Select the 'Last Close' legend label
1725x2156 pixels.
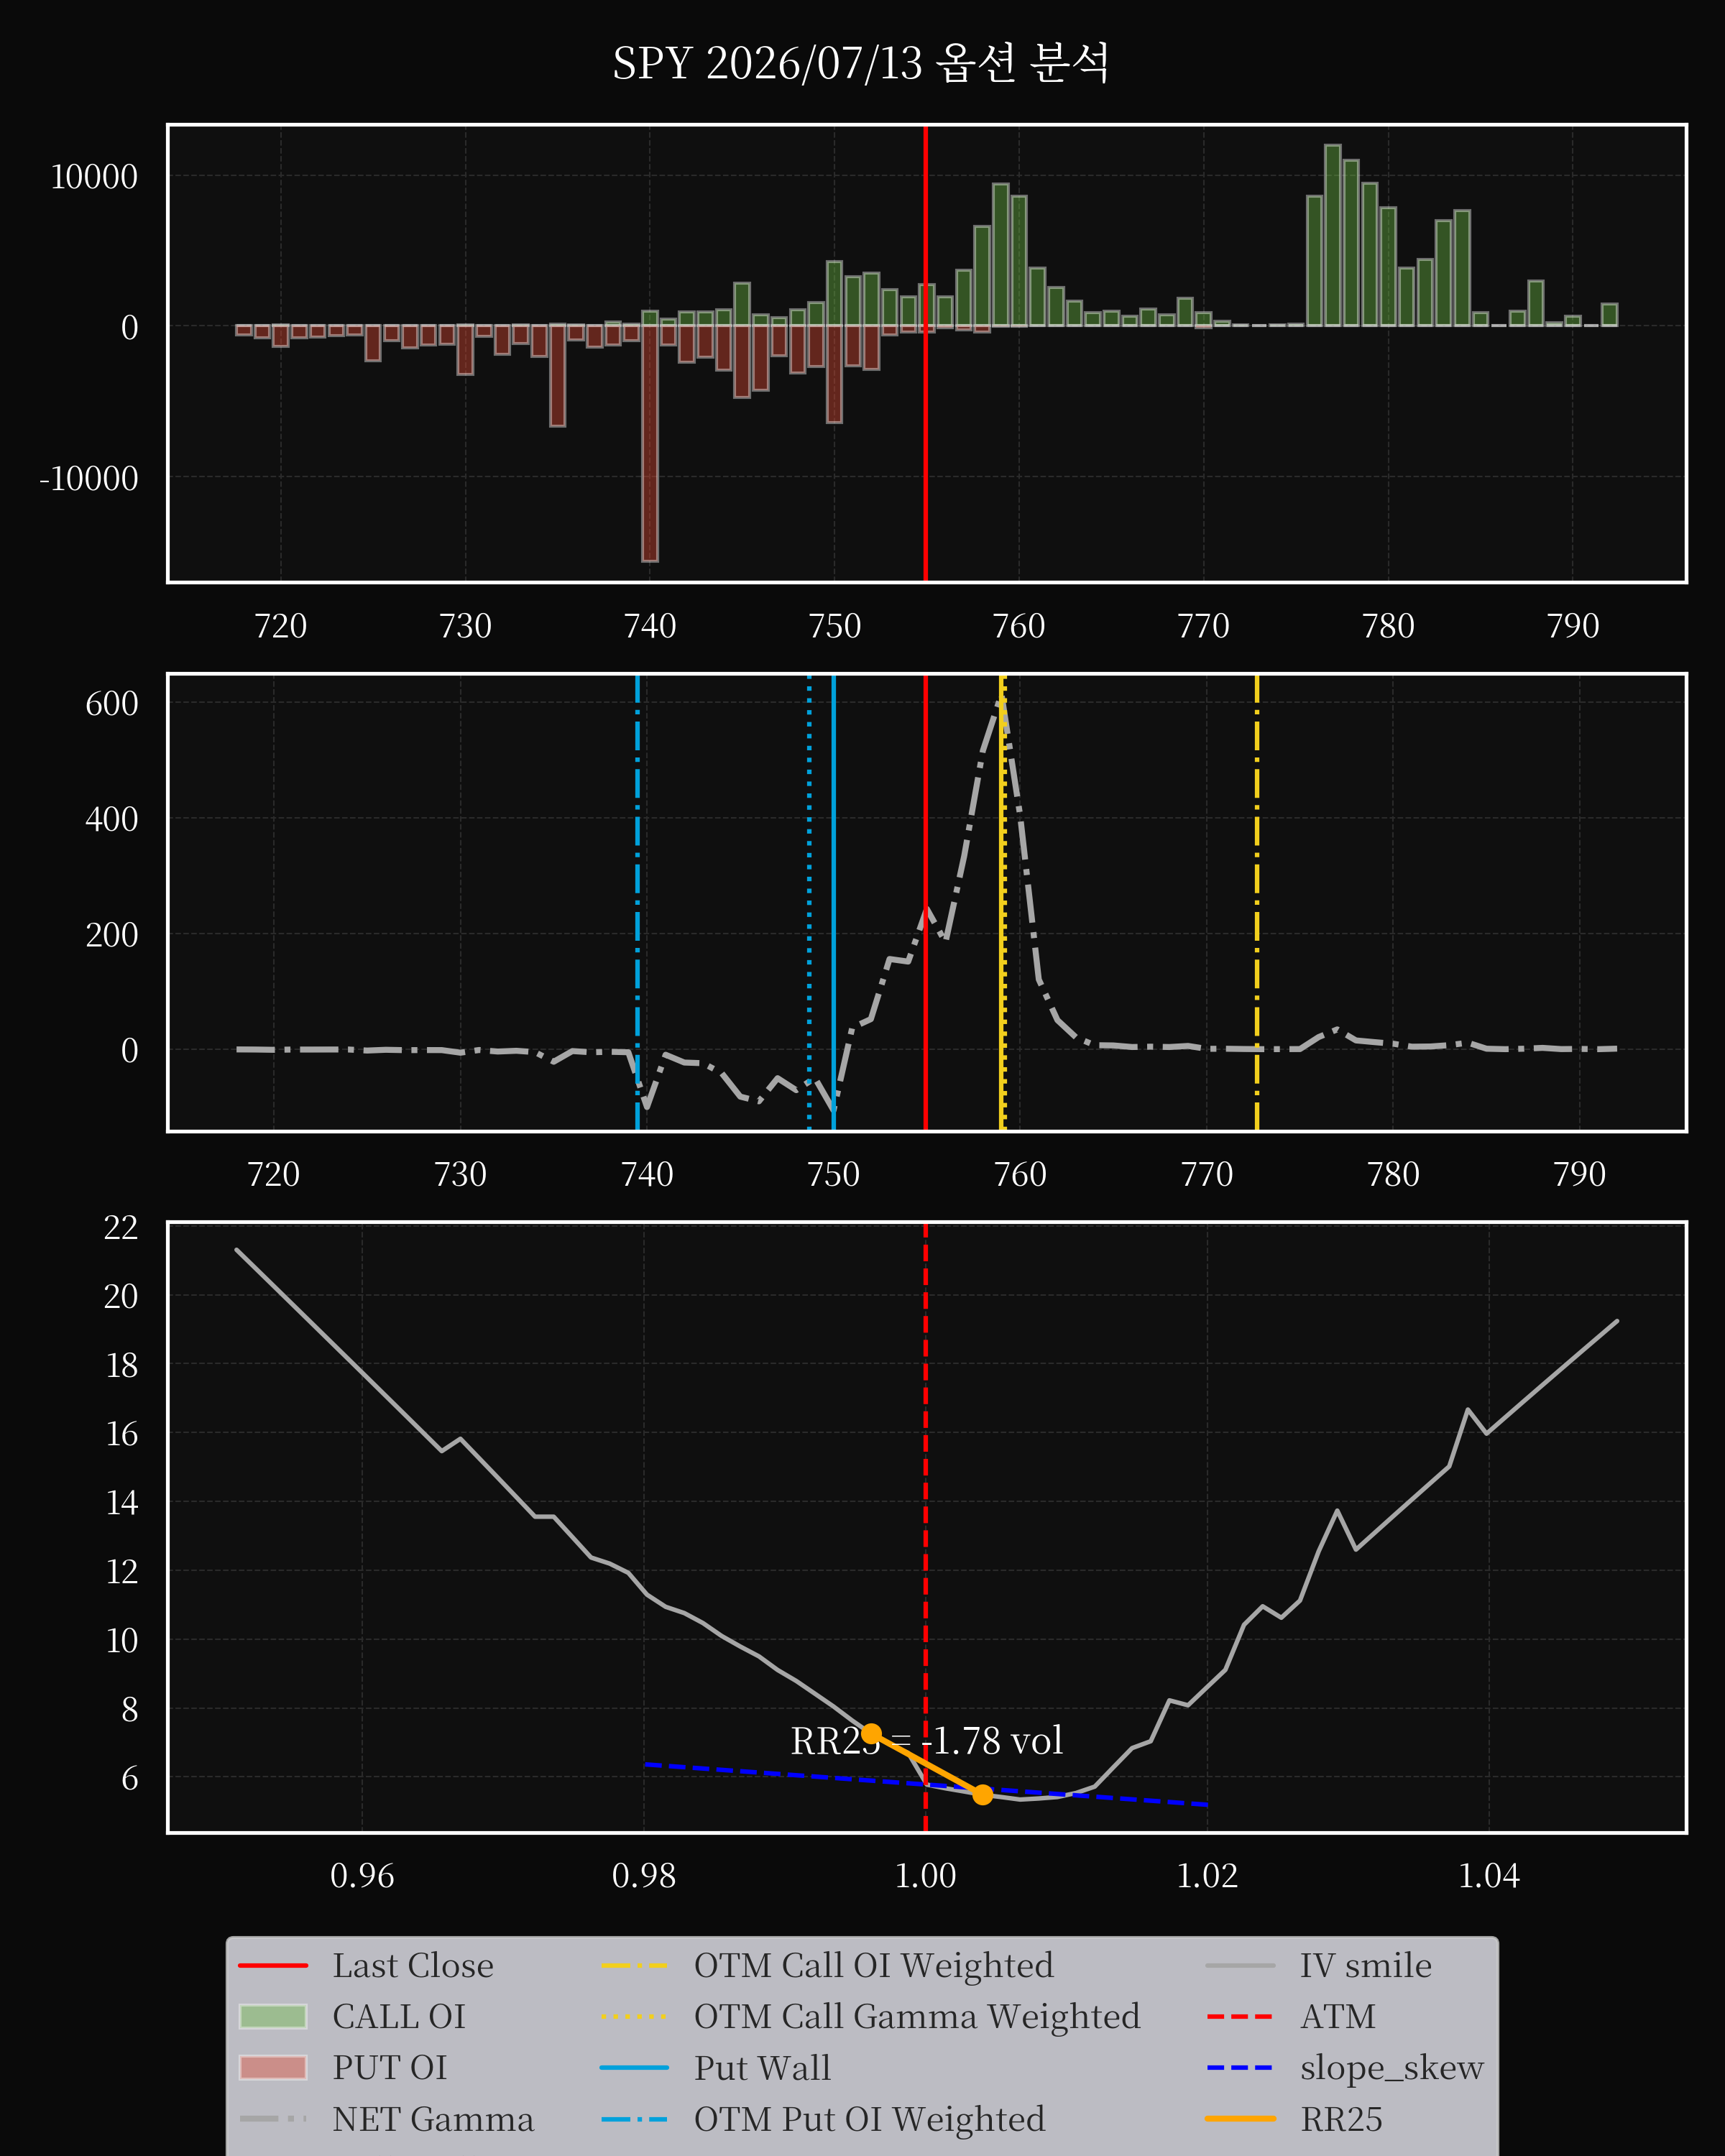[413, 1966]
